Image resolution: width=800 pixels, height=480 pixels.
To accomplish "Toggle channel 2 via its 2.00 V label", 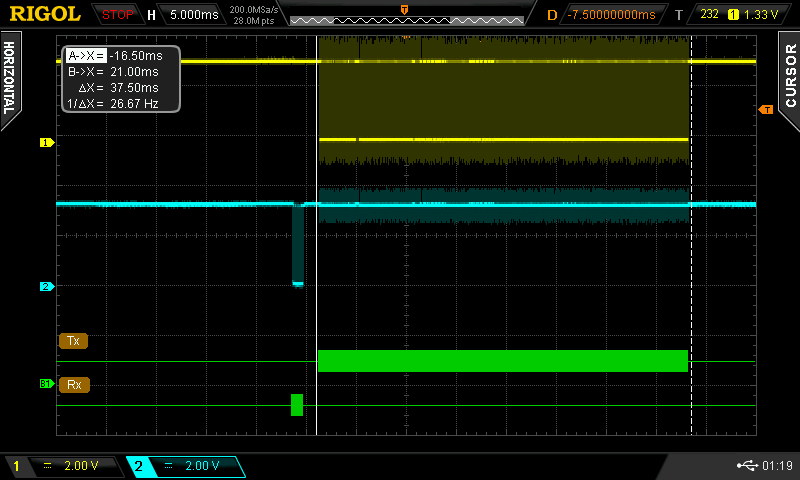I will [186, 466].
